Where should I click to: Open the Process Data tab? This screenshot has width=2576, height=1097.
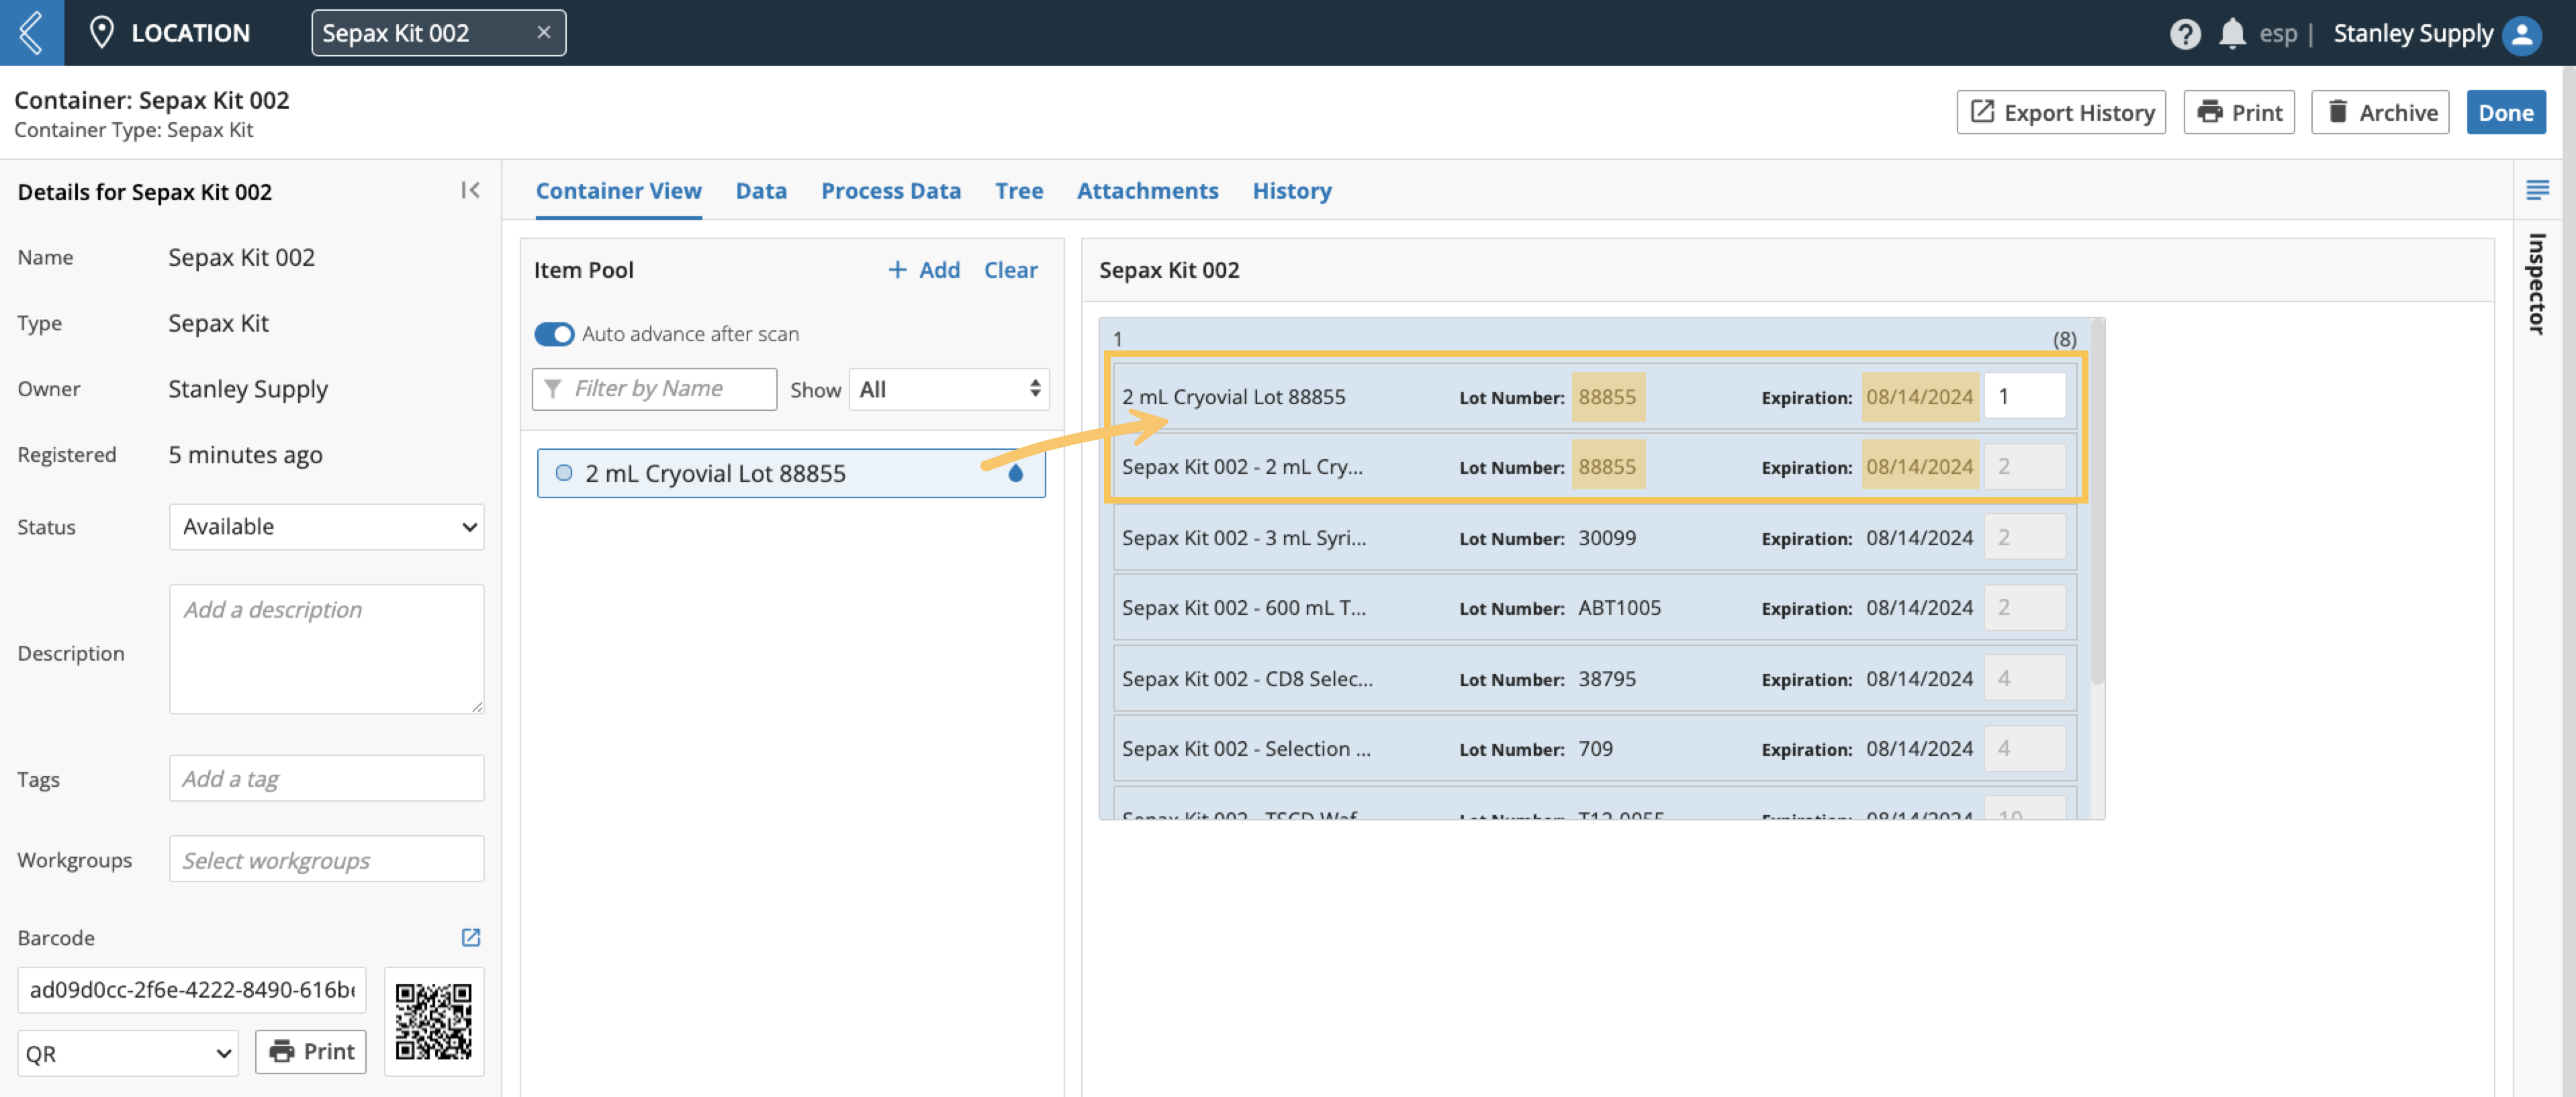tap(890, 190)
